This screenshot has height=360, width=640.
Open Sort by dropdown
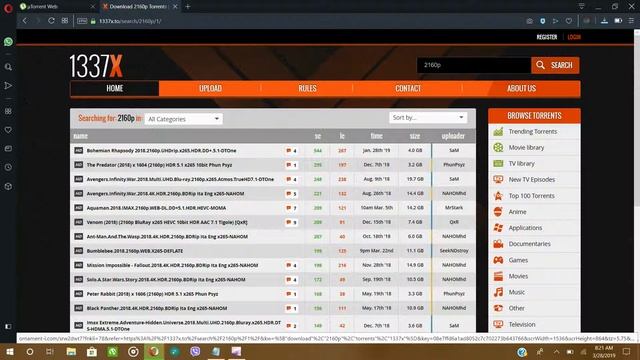(428, 118)
